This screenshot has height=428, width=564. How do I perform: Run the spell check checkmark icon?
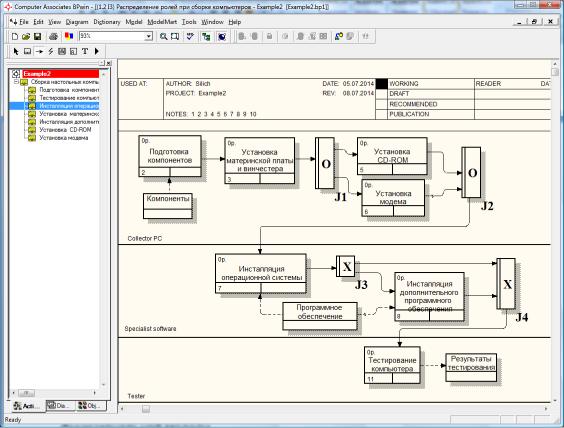click(190, 36)
